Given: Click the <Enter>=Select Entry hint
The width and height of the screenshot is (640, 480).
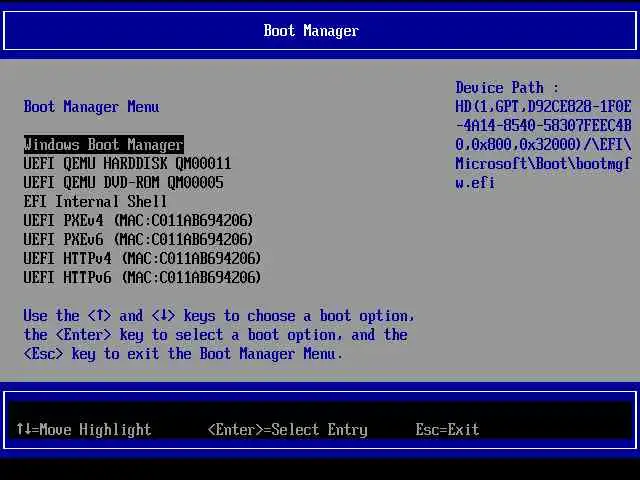Looking at the screenshot, I should (288, 429).
